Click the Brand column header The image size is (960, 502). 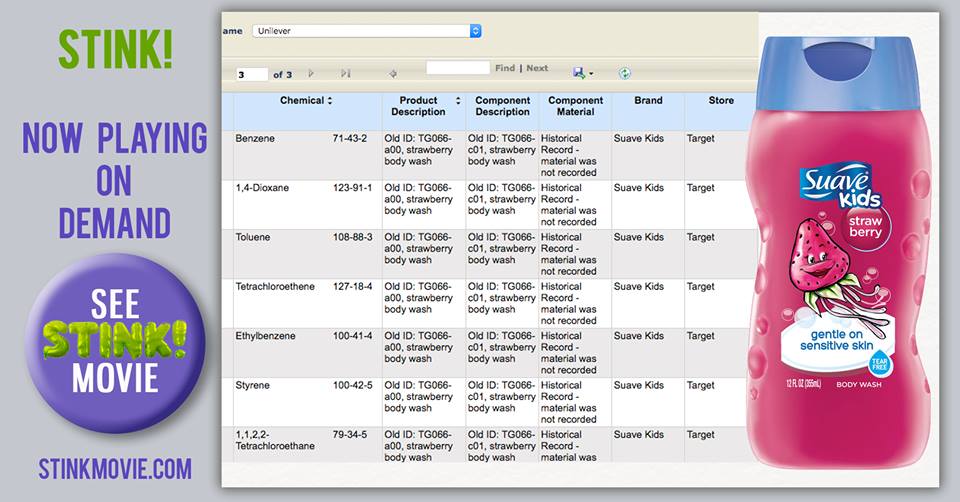[x=648, y=100]
